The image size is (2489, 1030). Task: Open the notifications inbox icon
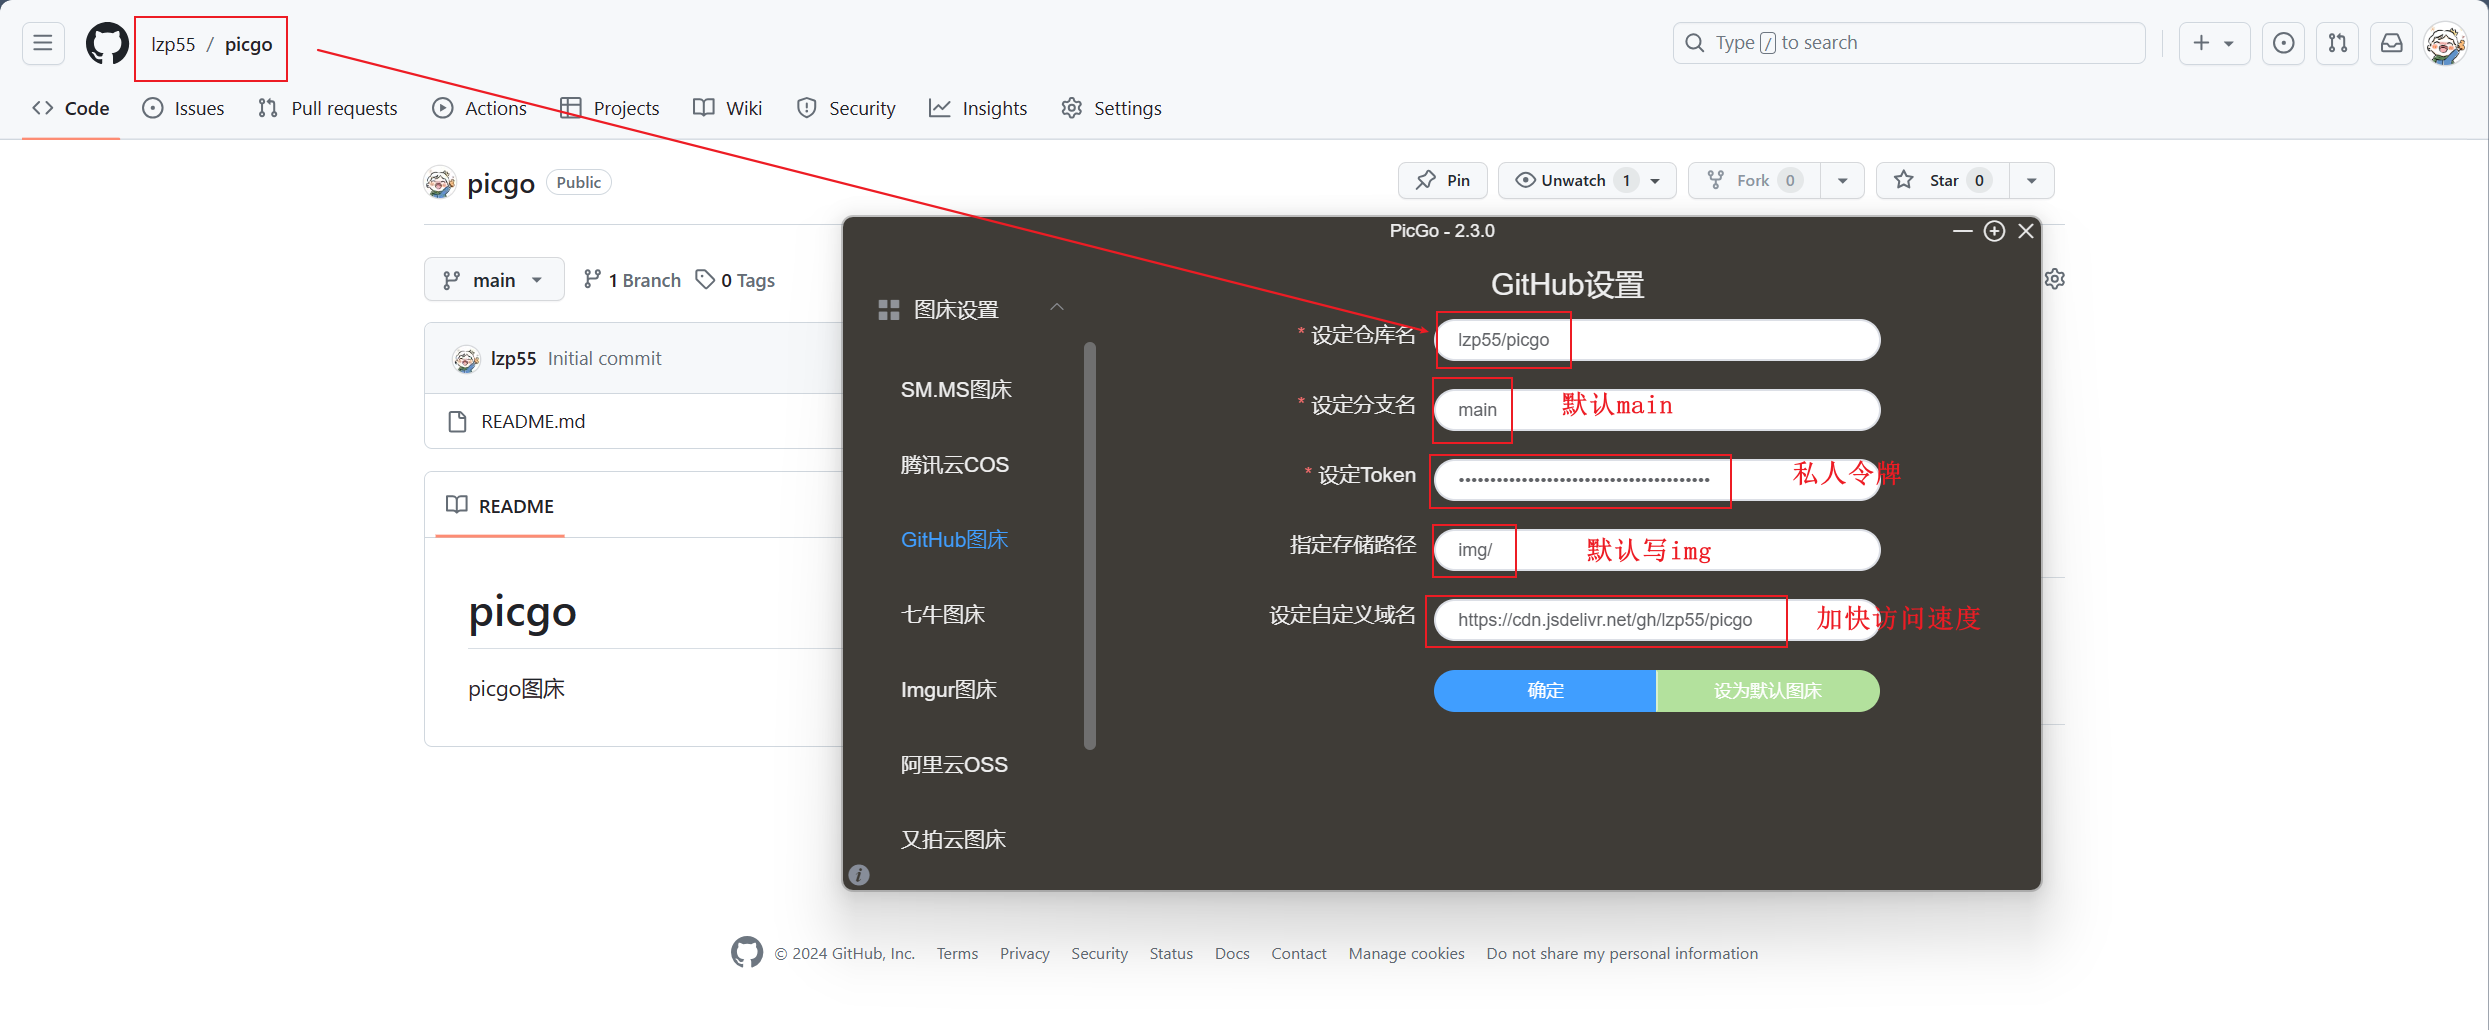pos(2392,43)
